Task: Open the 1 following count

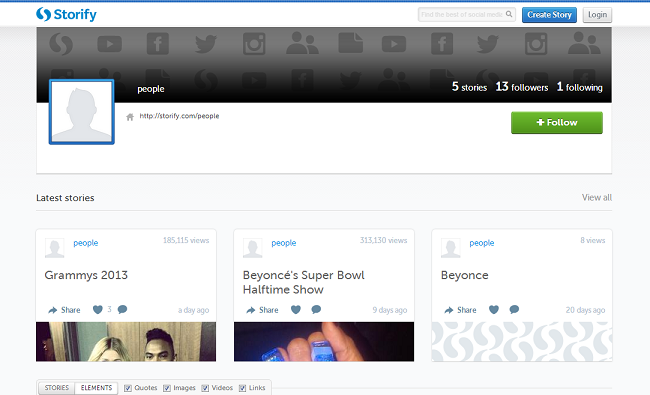Action: point(580,87)
